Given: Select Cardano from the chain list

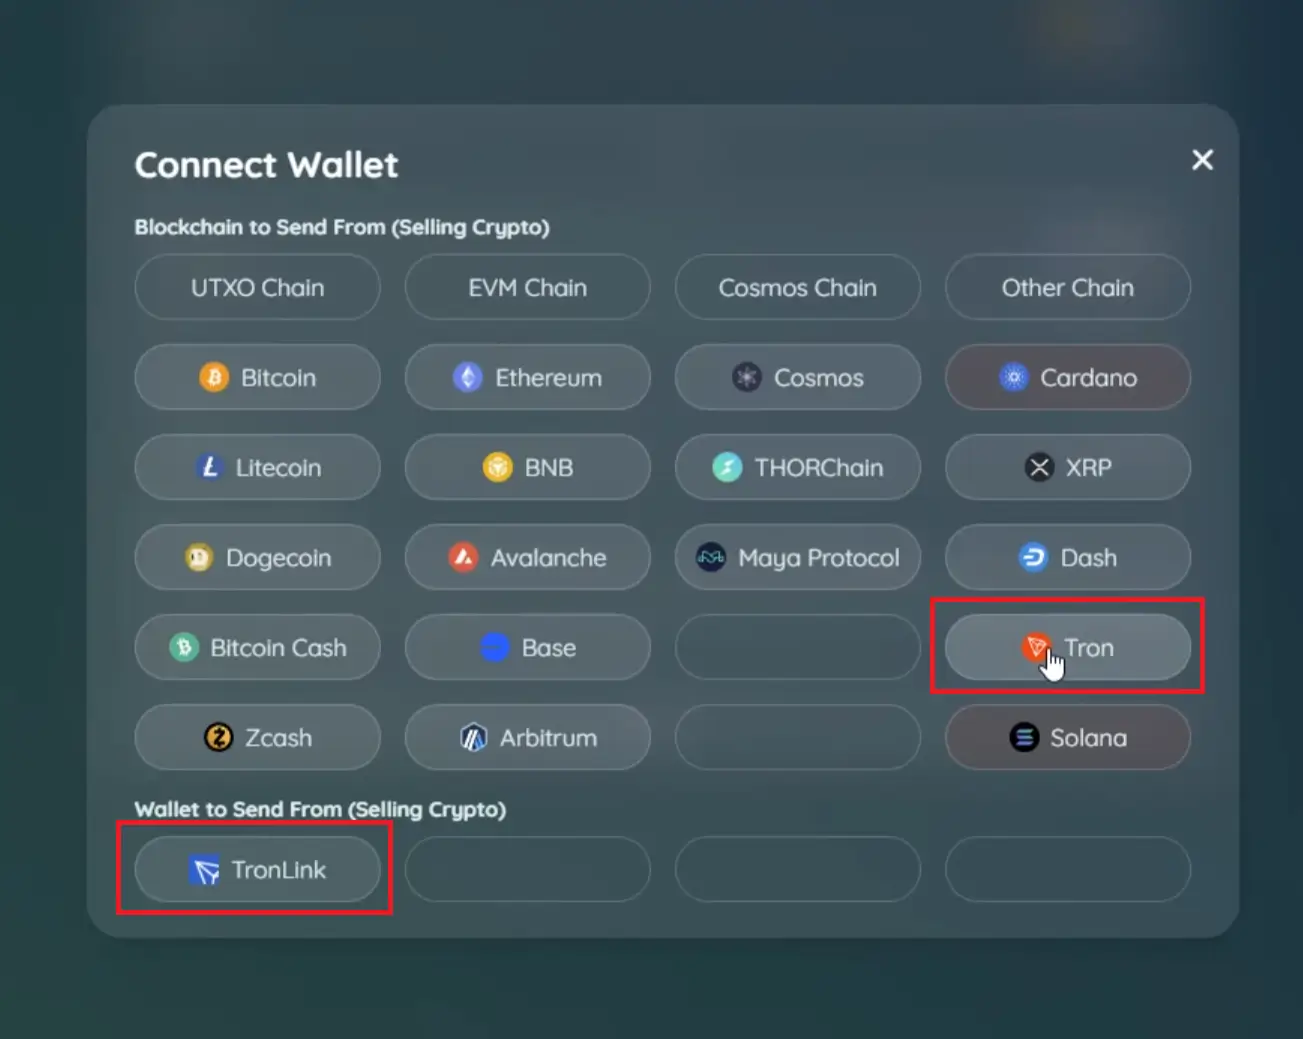Looking at the screenshot, I should (x=1067, y=378).
